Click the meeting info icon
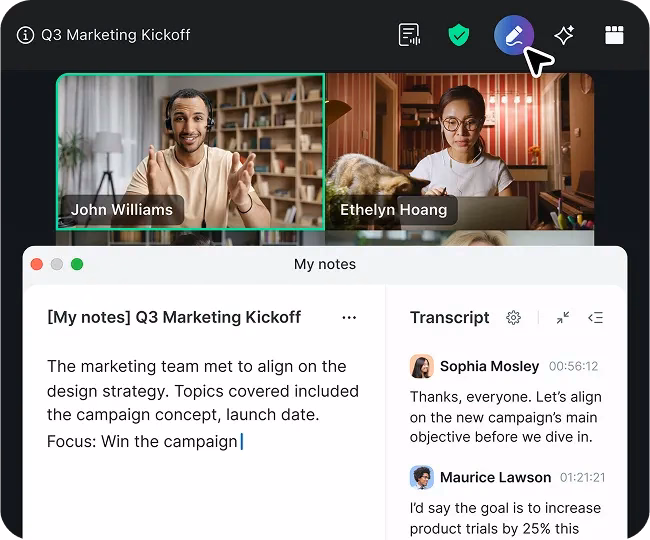This screenshot has width=650, height=540. point(26,35)
